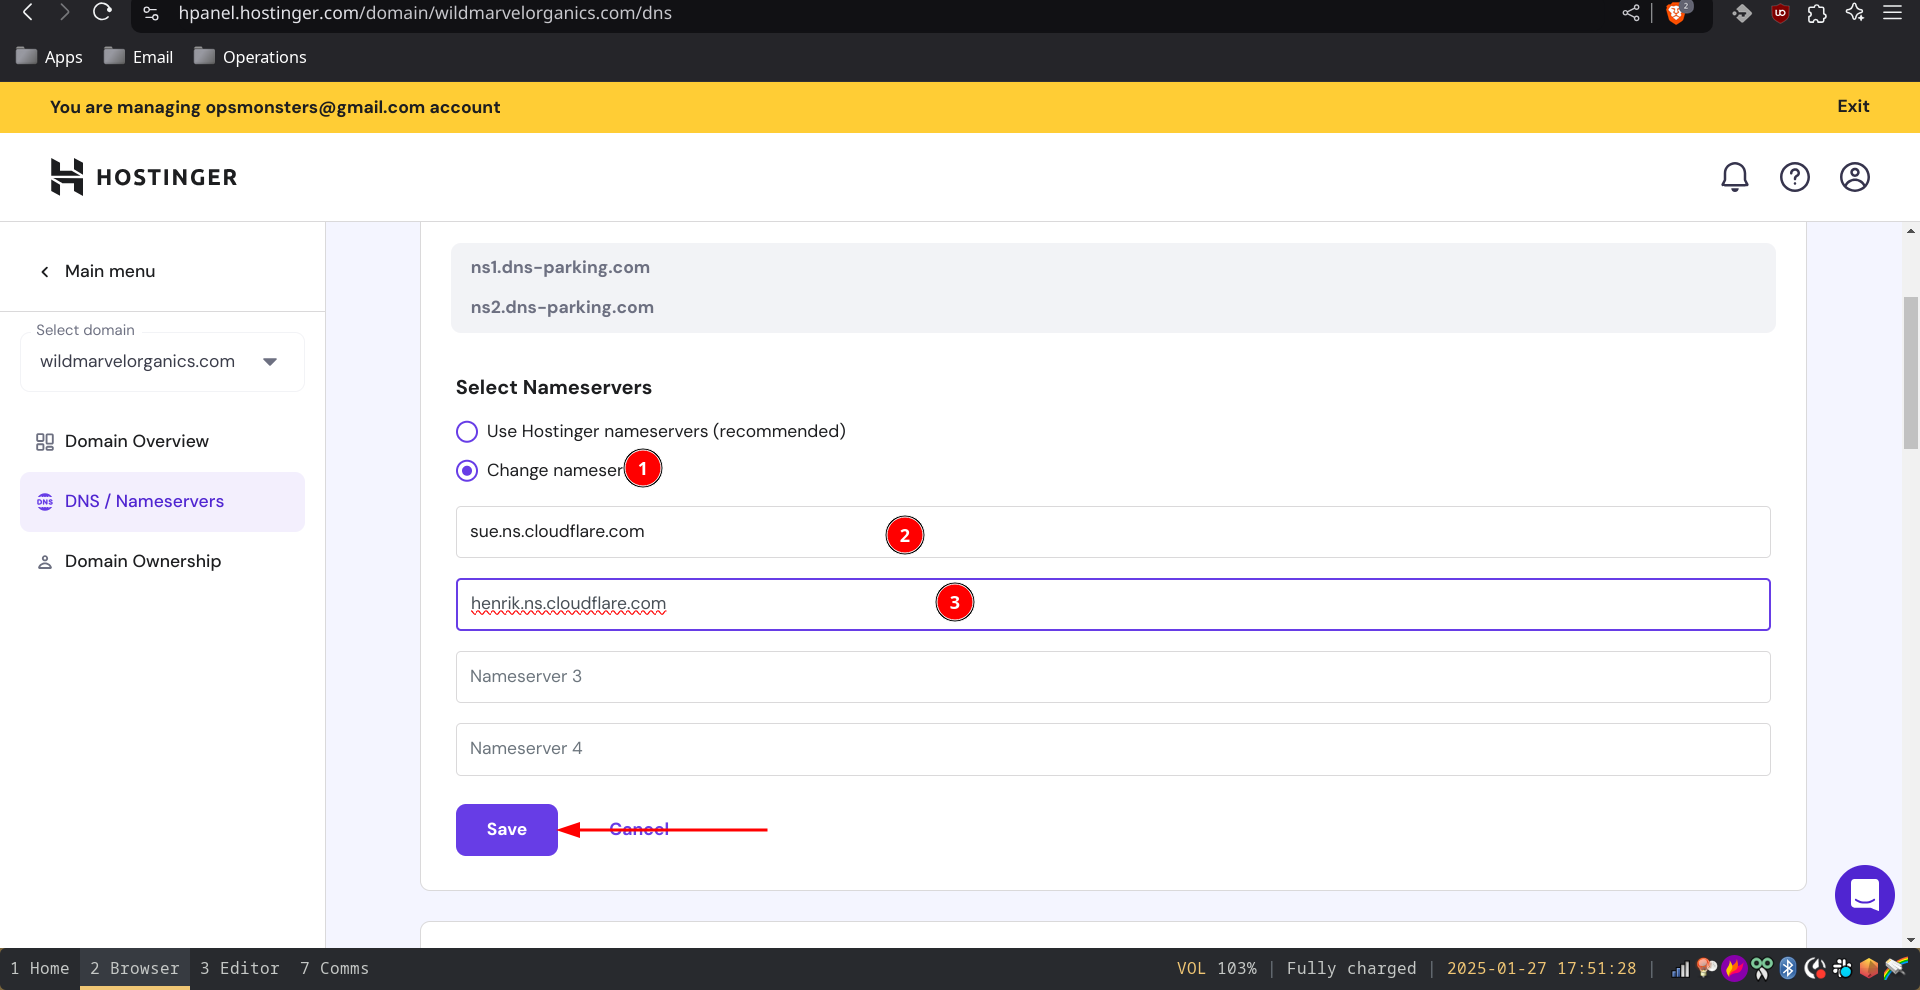The width and height of the screenshot is (1920, 990).
Task: Go back via Main menu chevron
Action: tap(45, 272)
